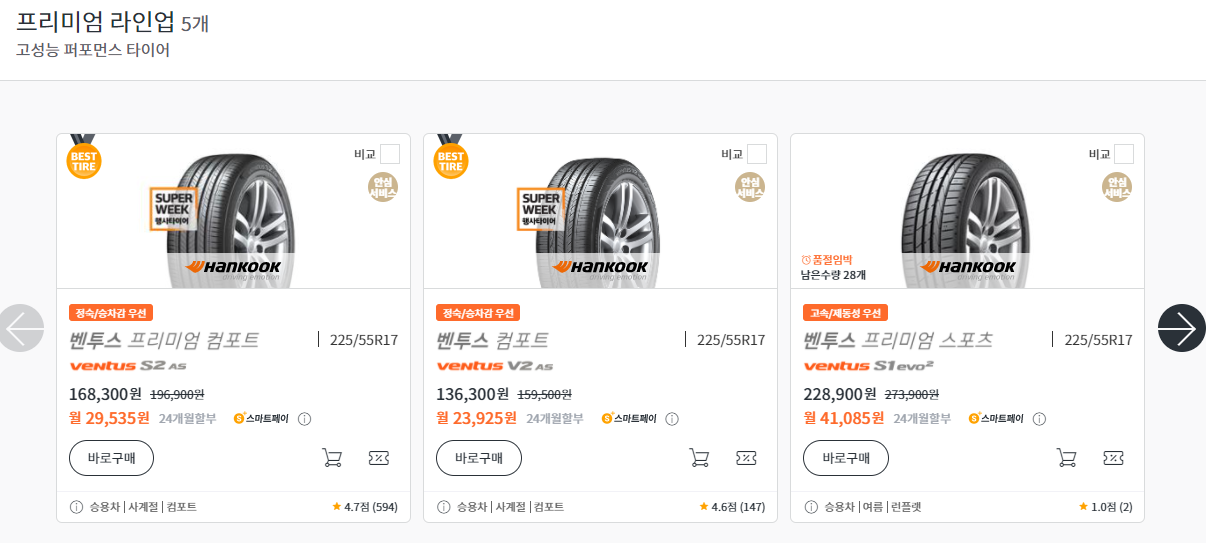
Task: Click BEST TIRE badge on Ventus V2 AS card
Action: click(451, 158)
